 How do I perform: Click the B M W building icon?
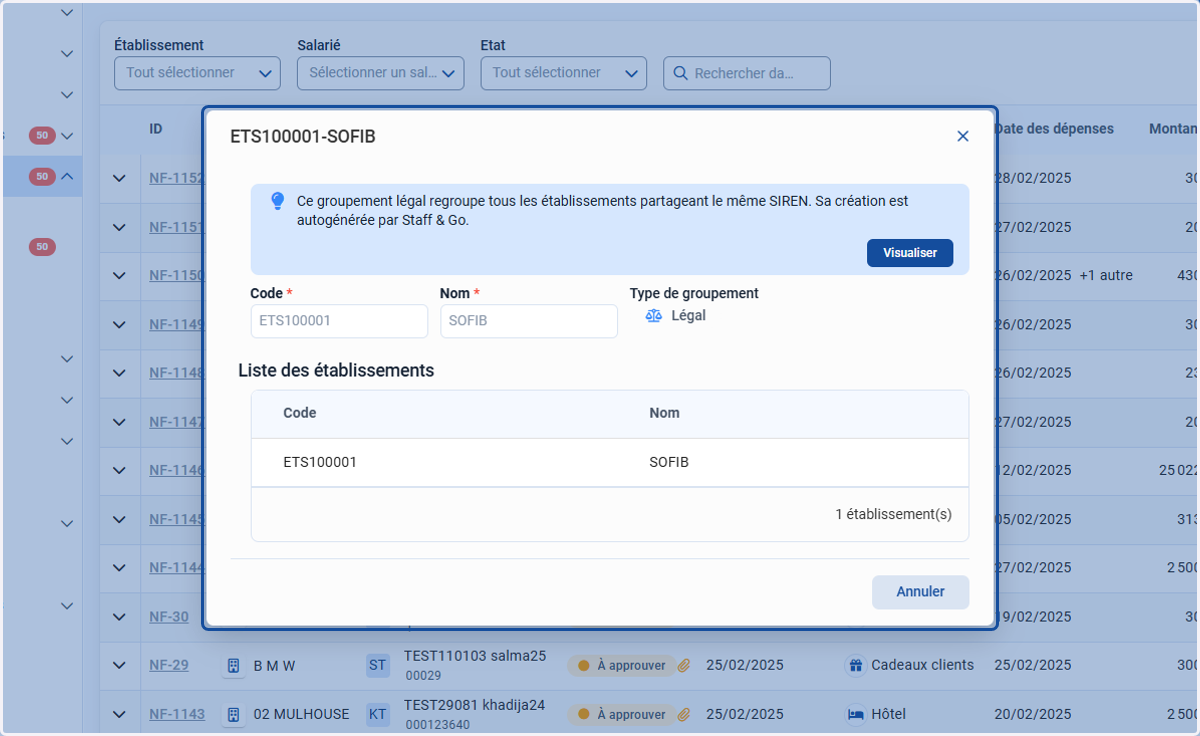pyautogui.click(x=233, y=665)
